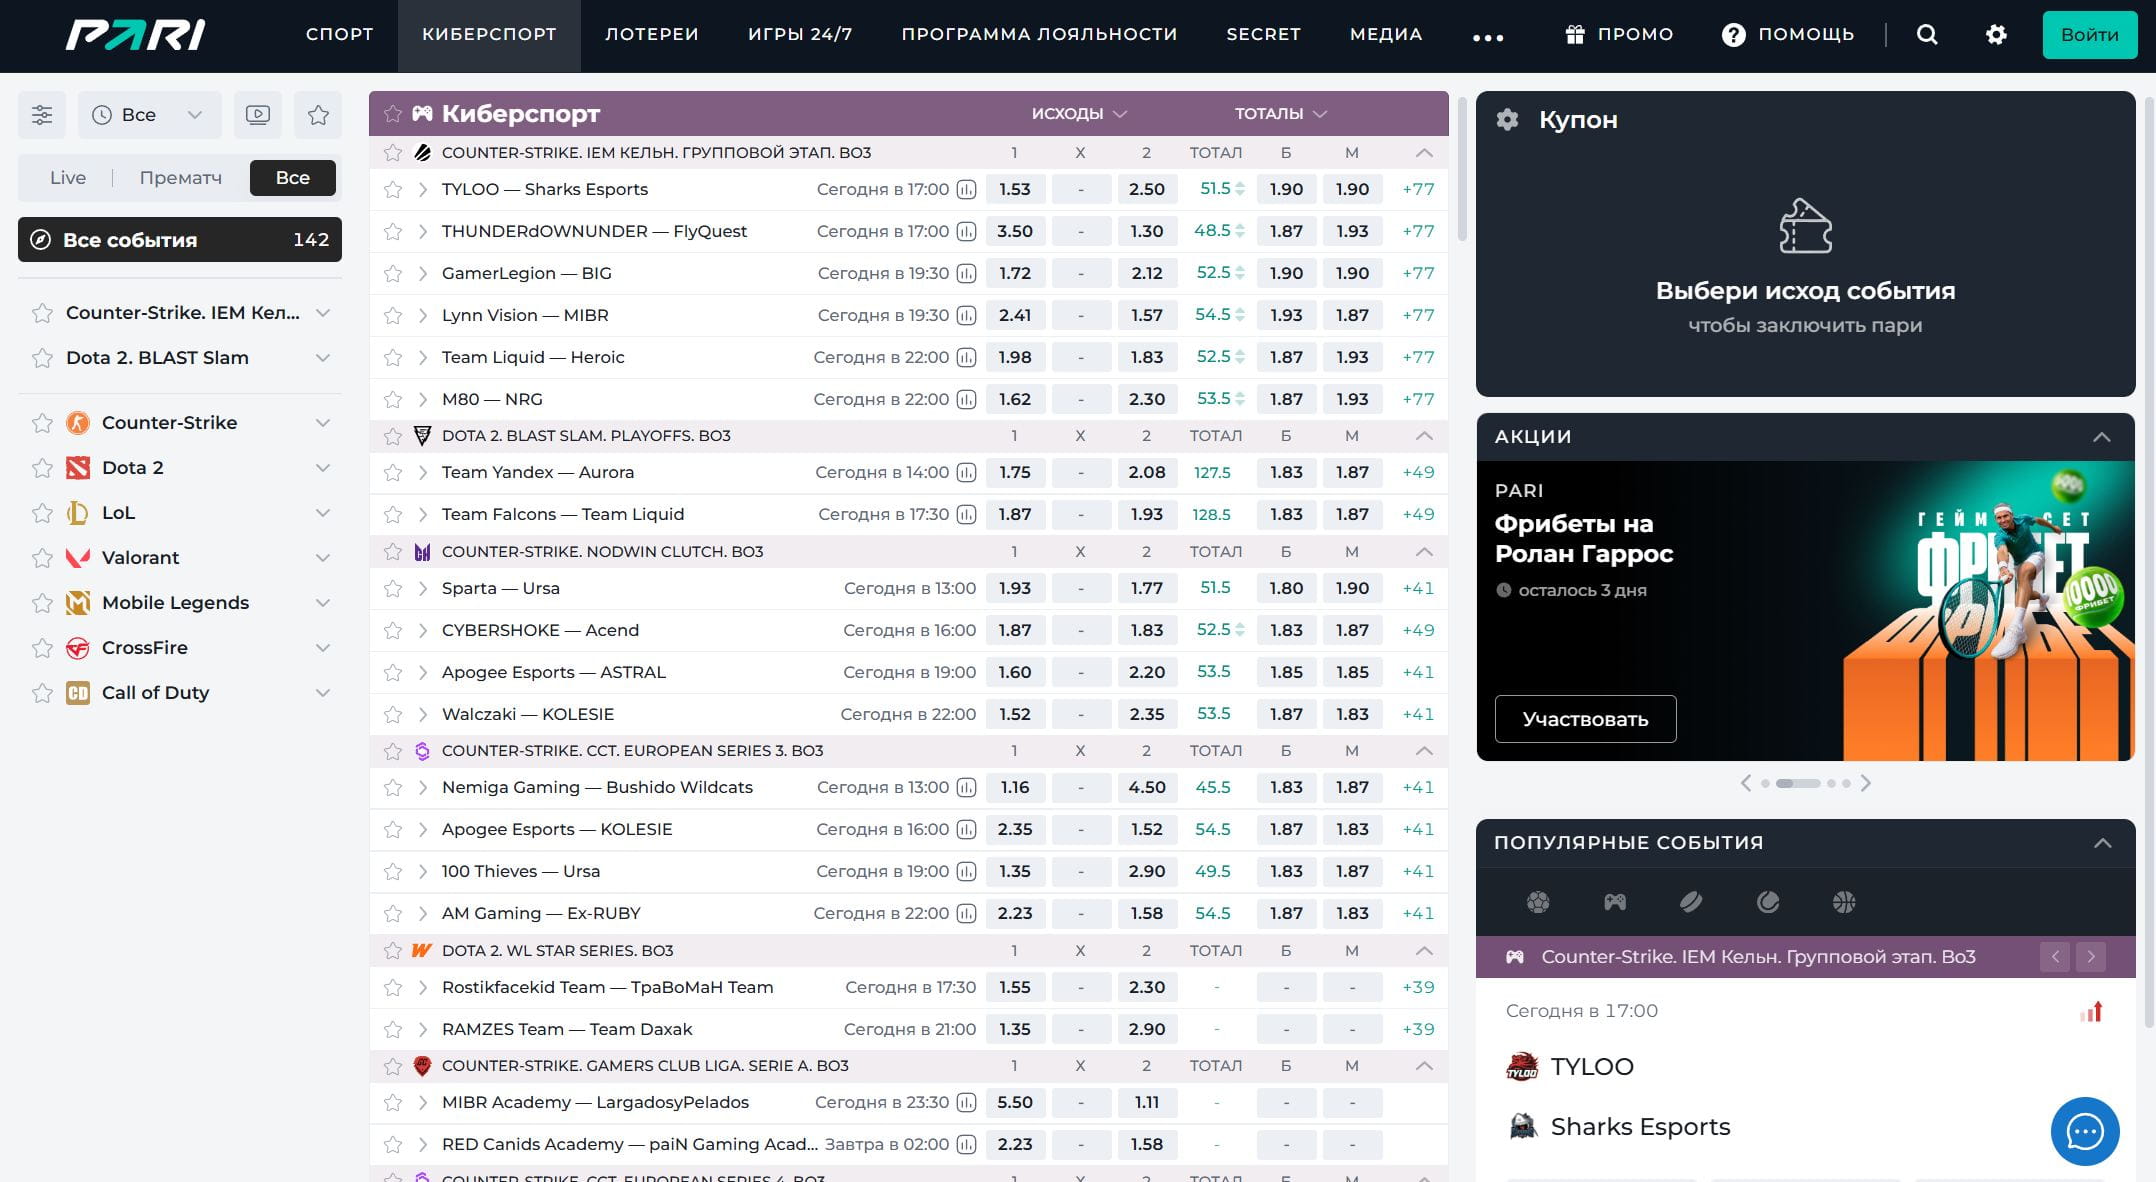Toggle favorite star for Valorant
Screen dimensions: 2156x1182
[x=42, y=558]
